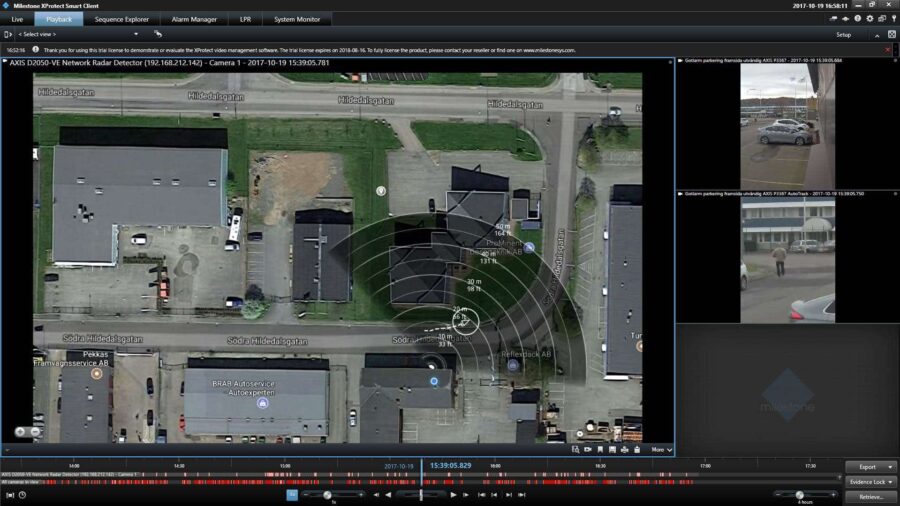Click the camera icon in view toolbar

coord(588,450)
